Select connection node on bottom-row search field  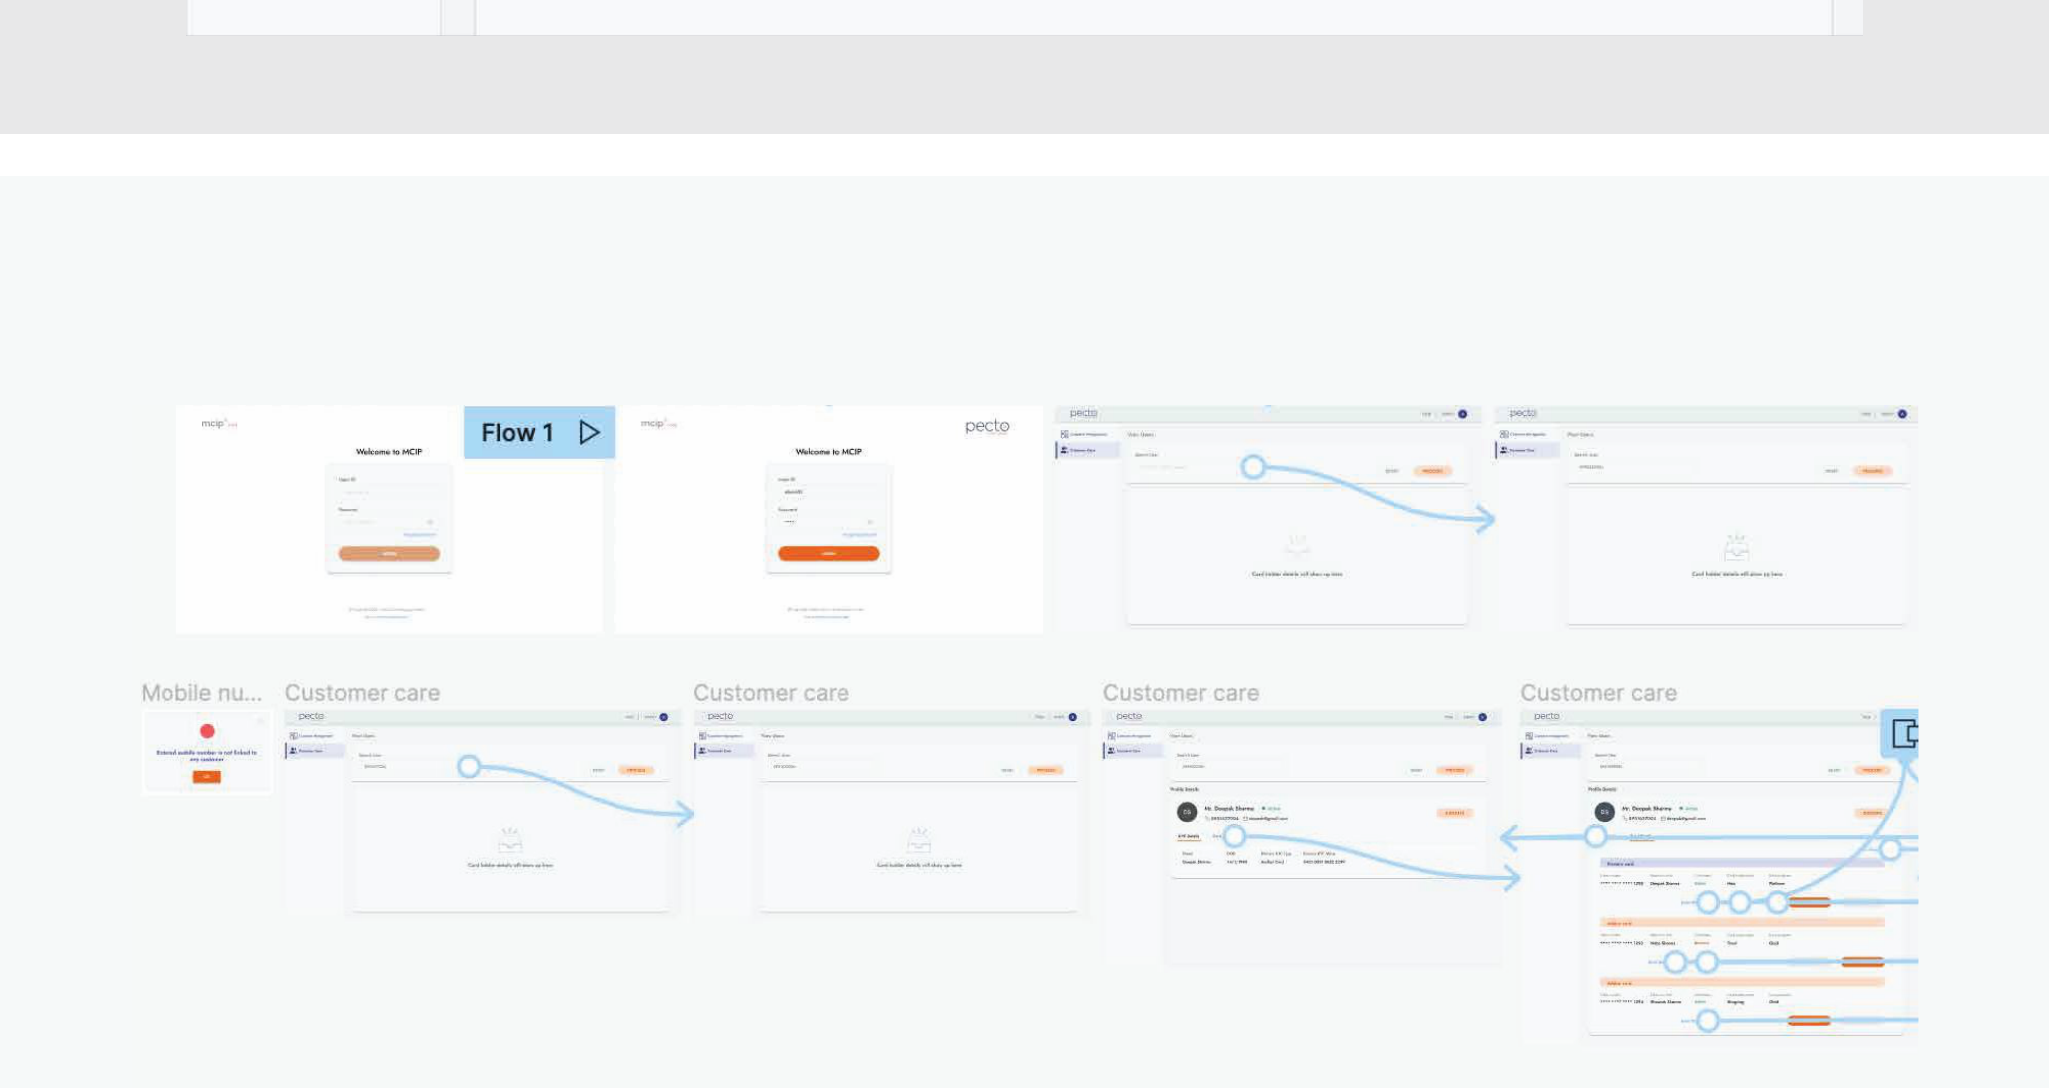click(x=469, y=767)
